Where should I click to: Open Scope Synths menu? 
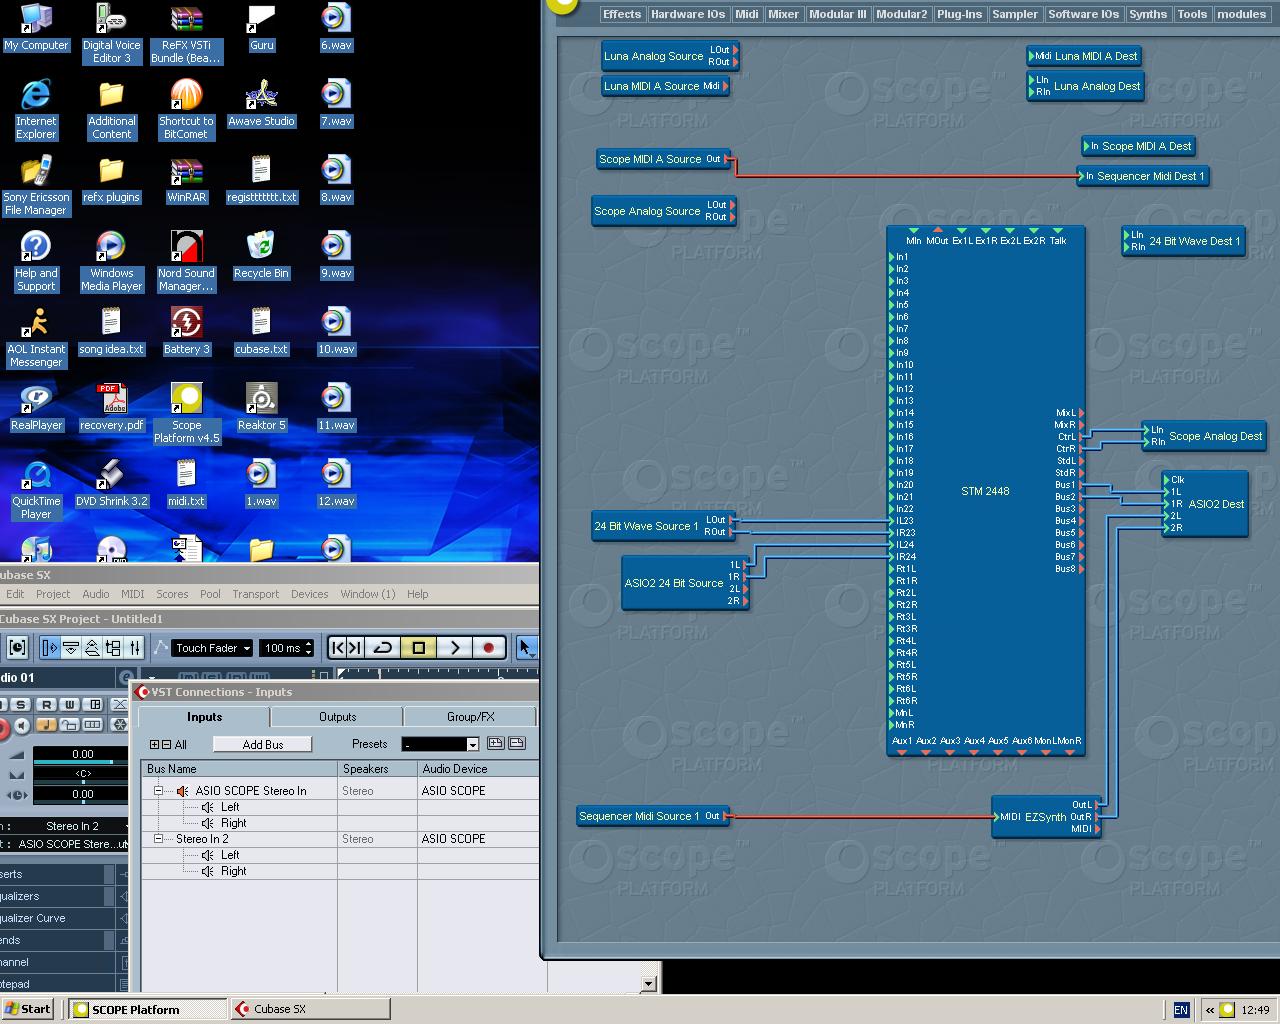coord(1148,14)
